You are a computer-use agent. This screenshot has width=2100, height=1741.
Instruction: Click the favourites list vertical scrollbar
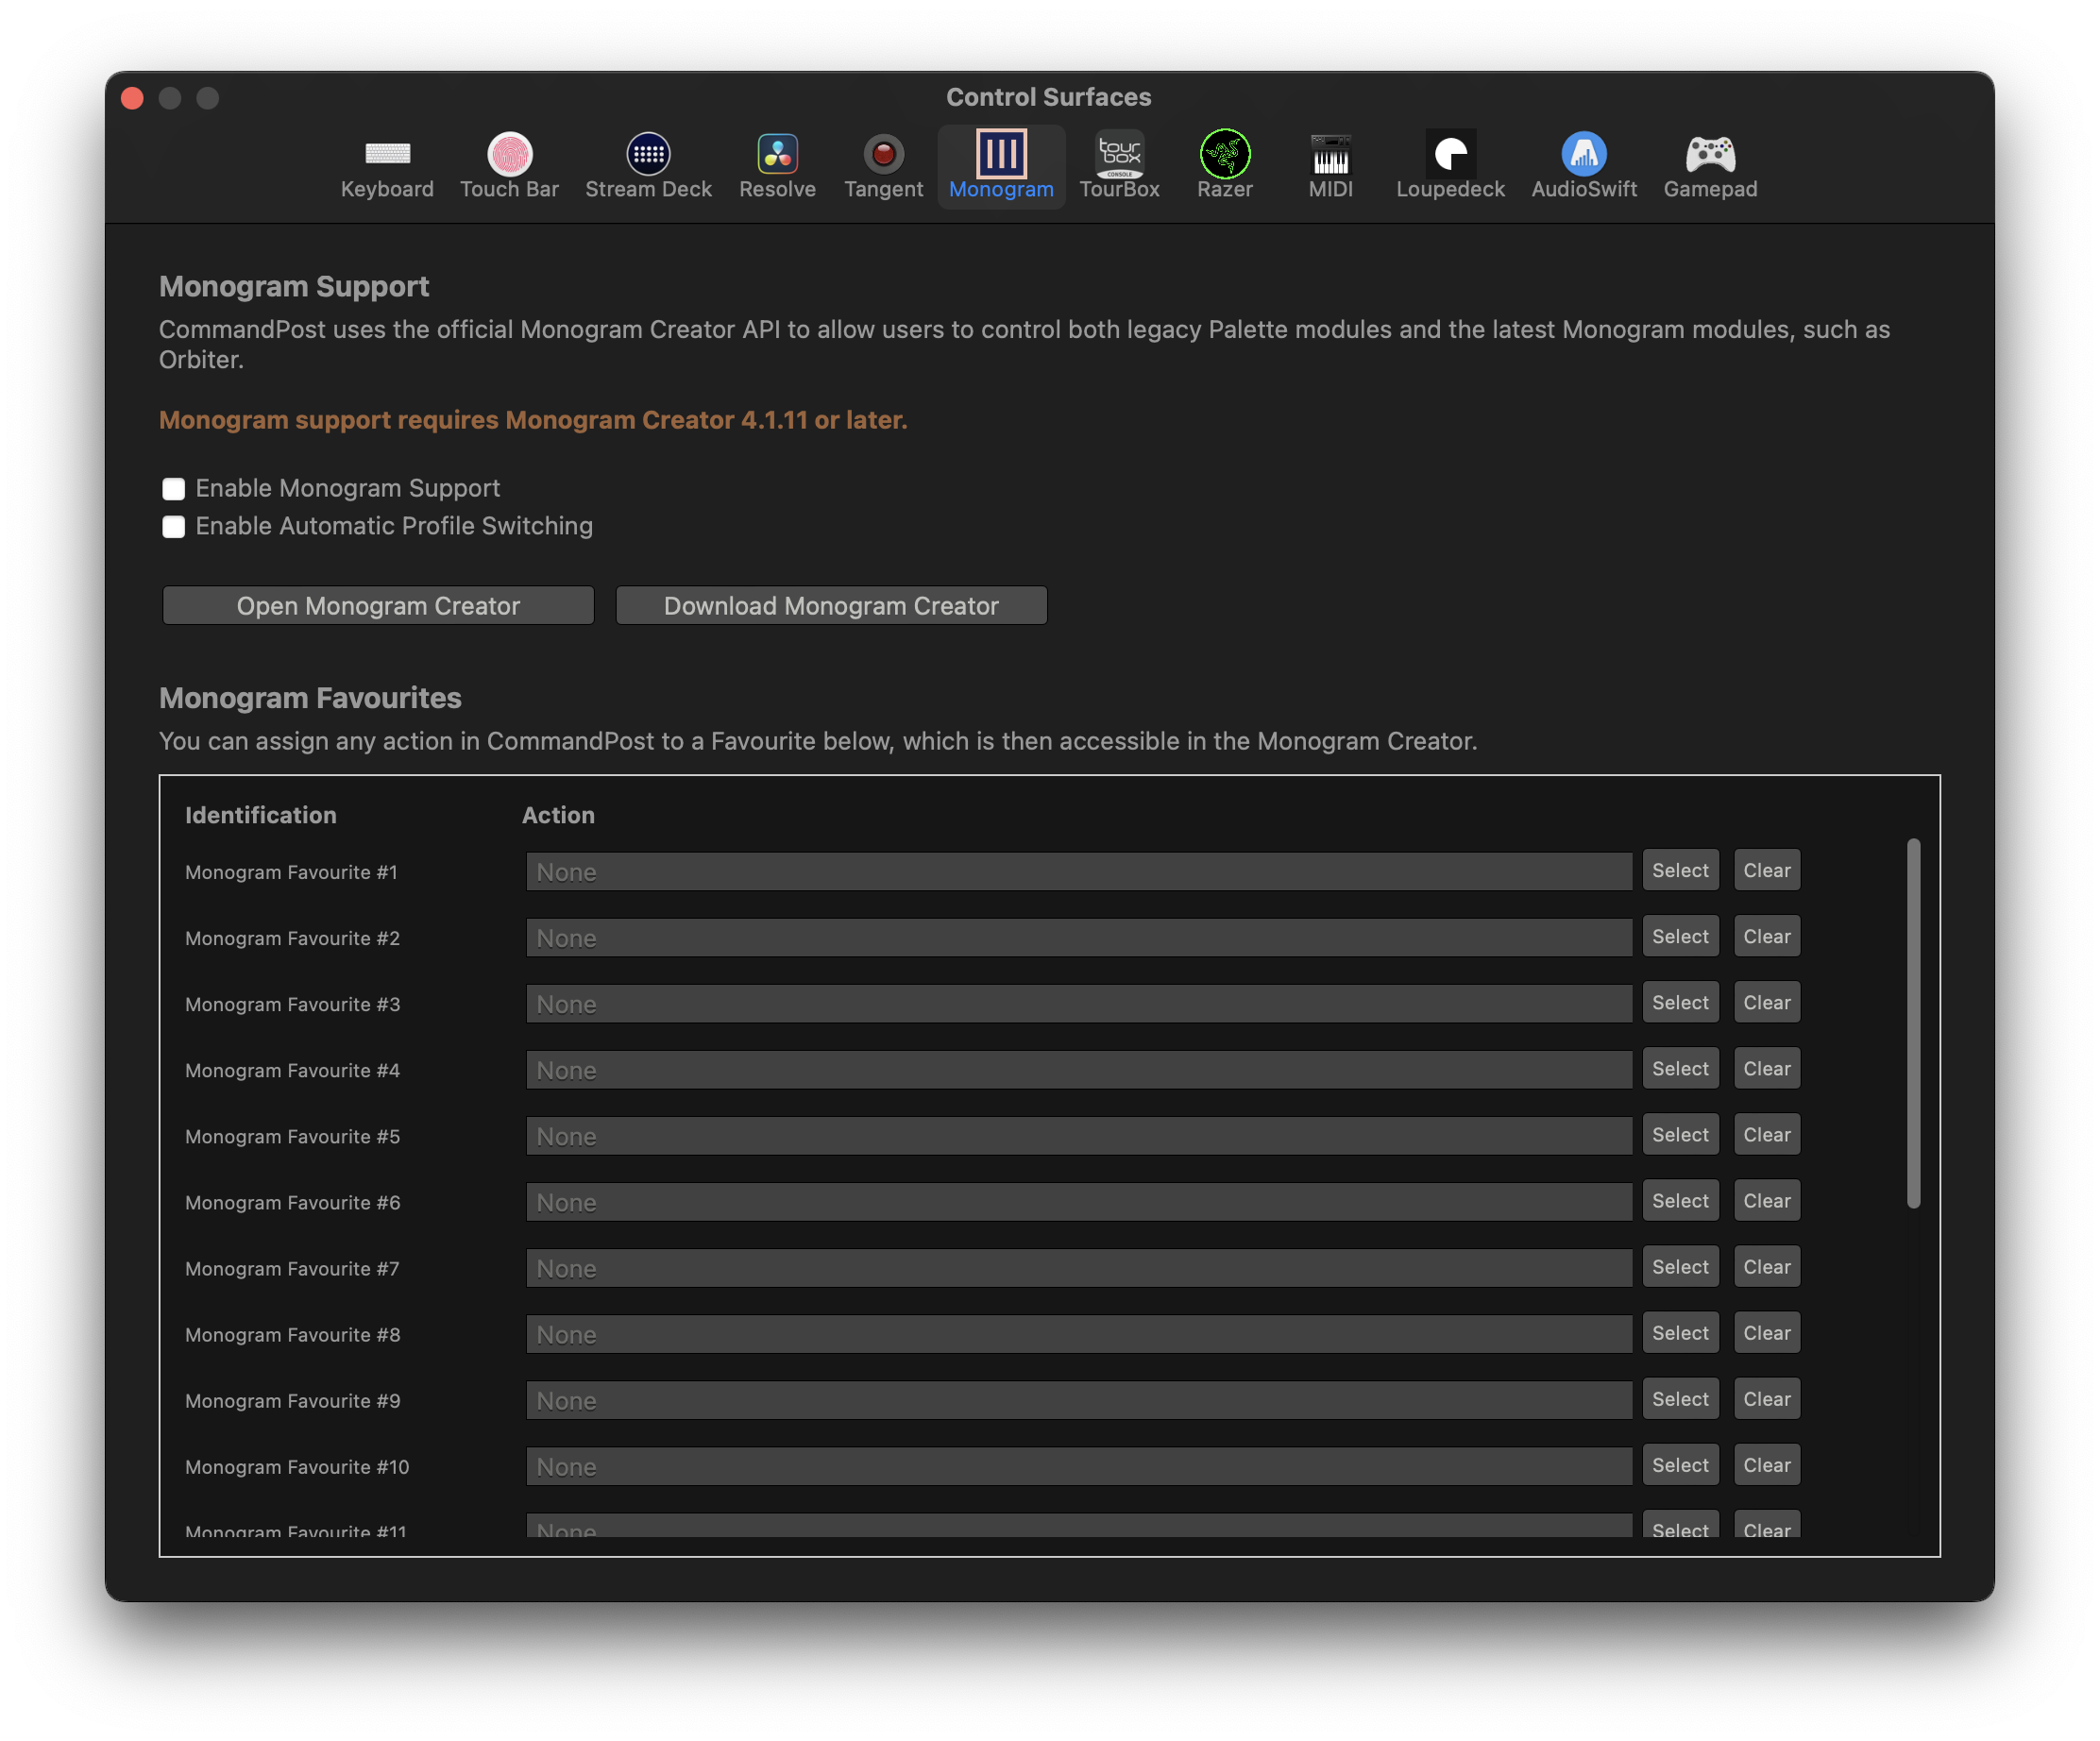pos(1913,1023)
